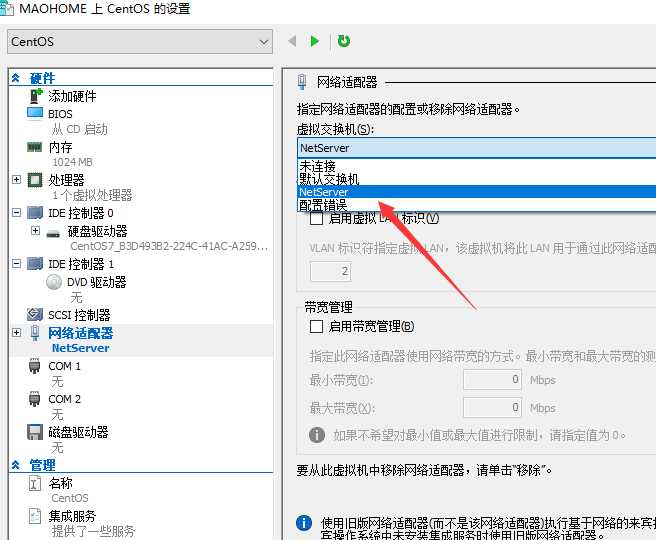Click the SCSI 控制器 icon
Image resolution: width=656 pixels, height=540 pixels.
tap(35, 314)
